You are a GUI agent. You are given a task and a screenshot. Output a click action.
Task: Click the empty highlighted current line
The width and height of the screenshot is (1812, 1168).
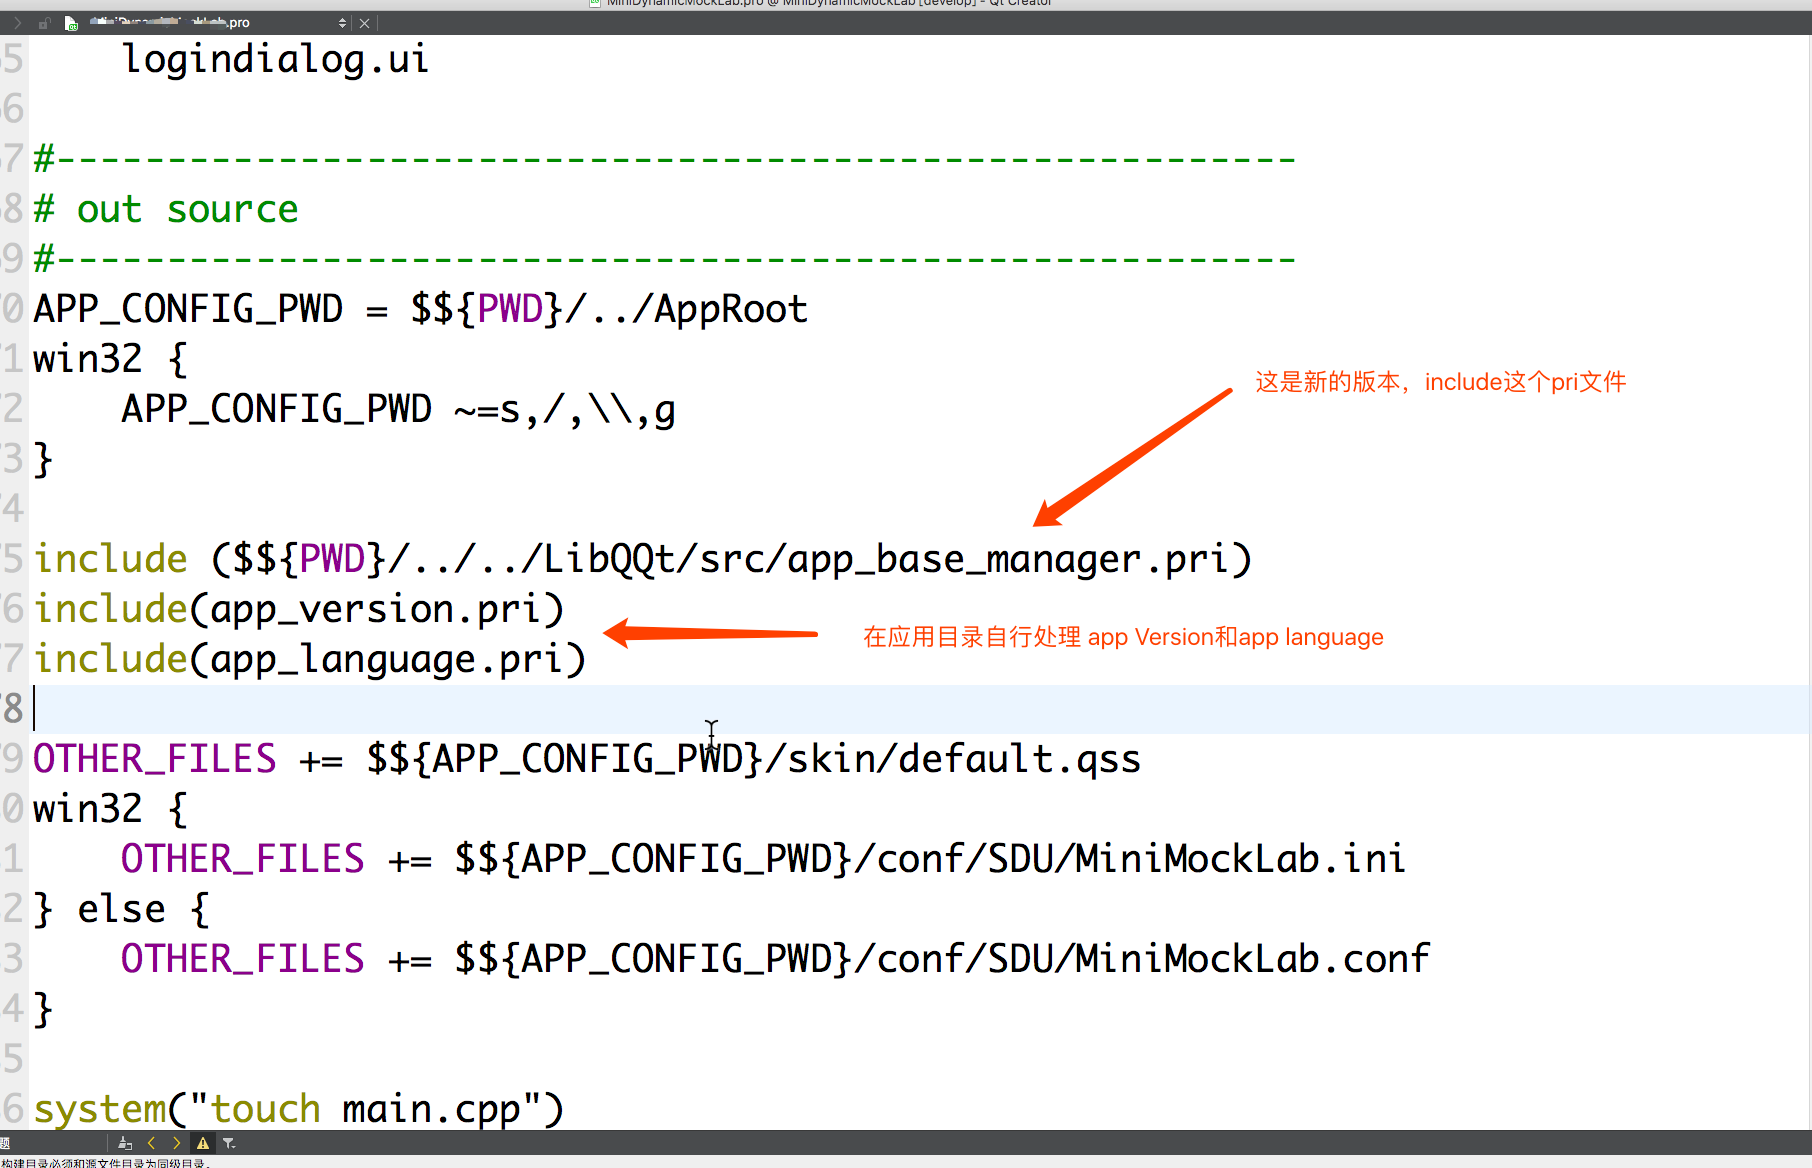(920, 709)
